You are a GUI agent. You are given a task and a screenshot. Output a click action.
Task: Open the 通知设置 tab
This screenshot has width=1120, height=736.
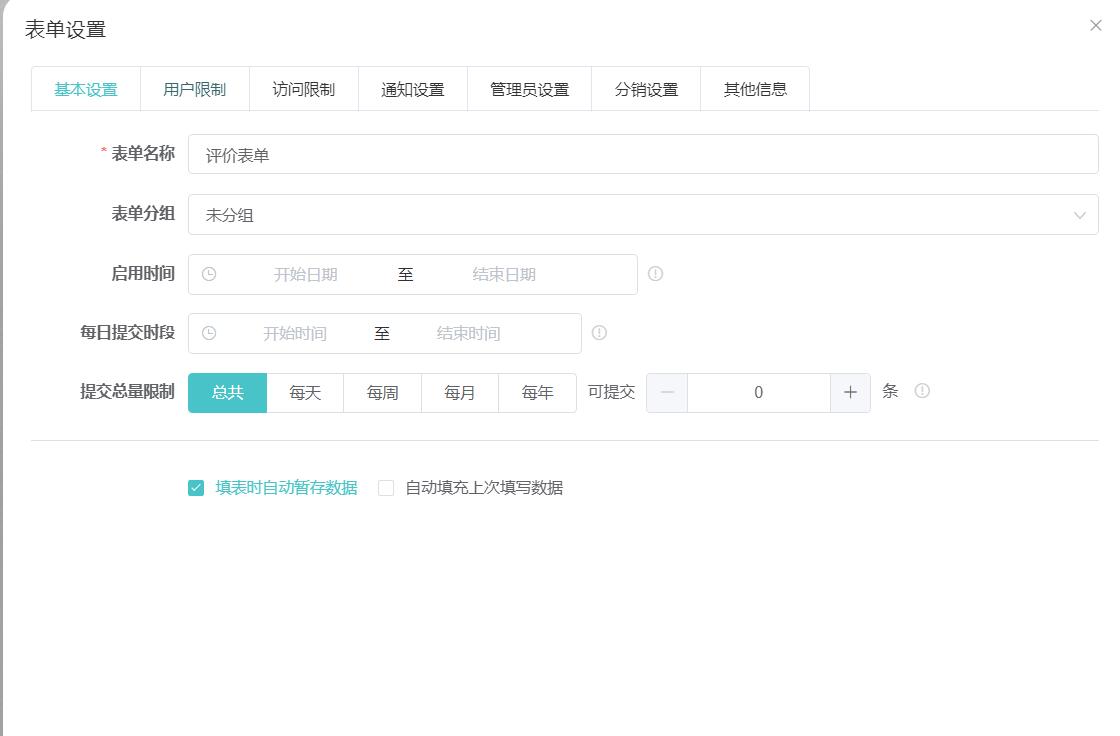tap(412, 89)
